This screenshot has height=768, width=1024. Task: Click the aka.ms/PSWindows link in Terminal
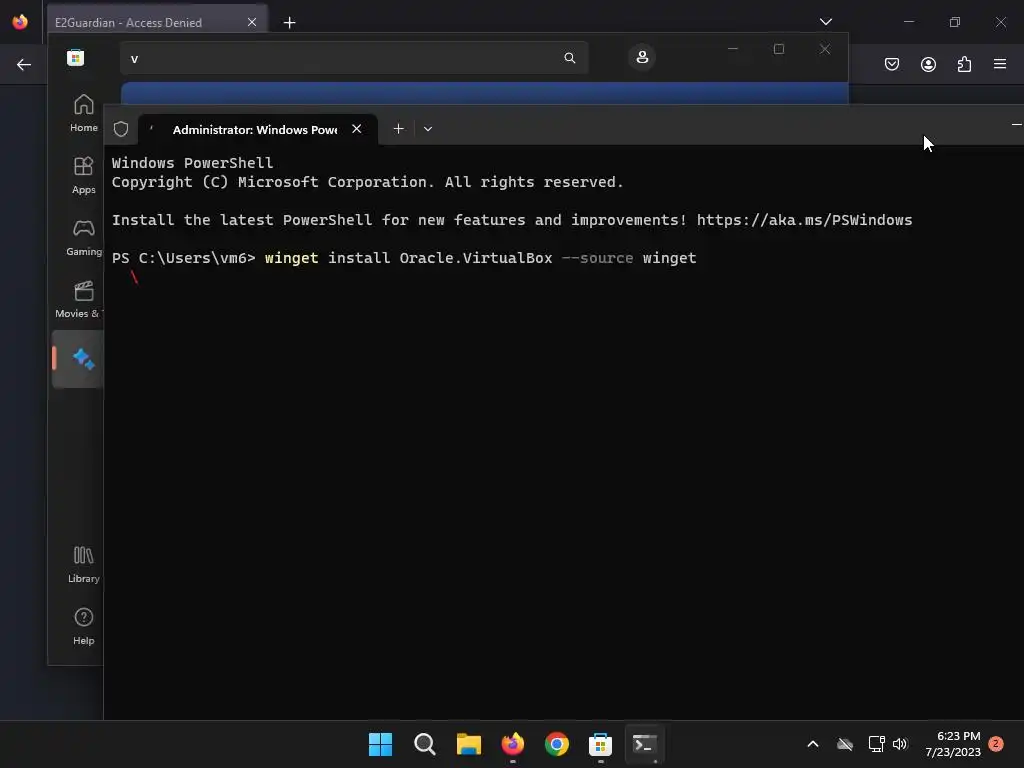coord(804,220)
